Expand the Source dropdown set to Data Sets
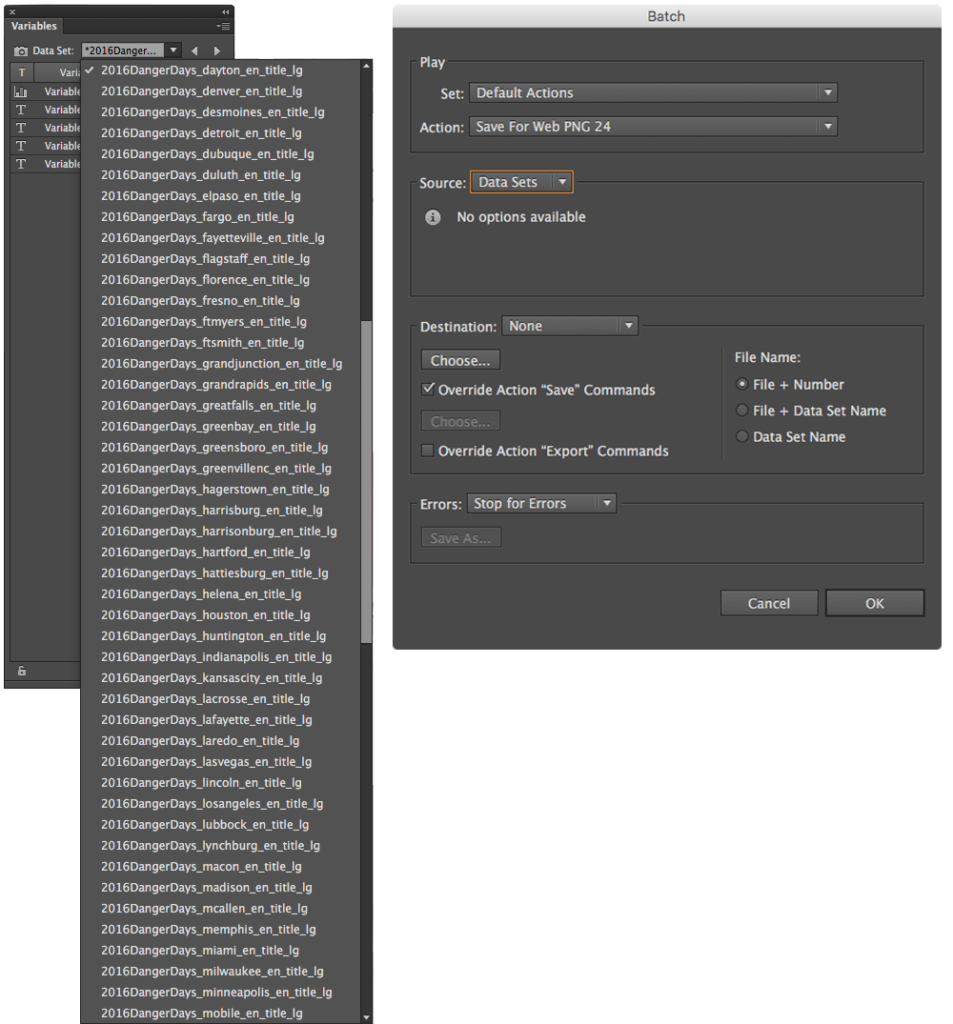Image resolution: width=953 pixels, height=1024 pixels. [x=521, y=182]
